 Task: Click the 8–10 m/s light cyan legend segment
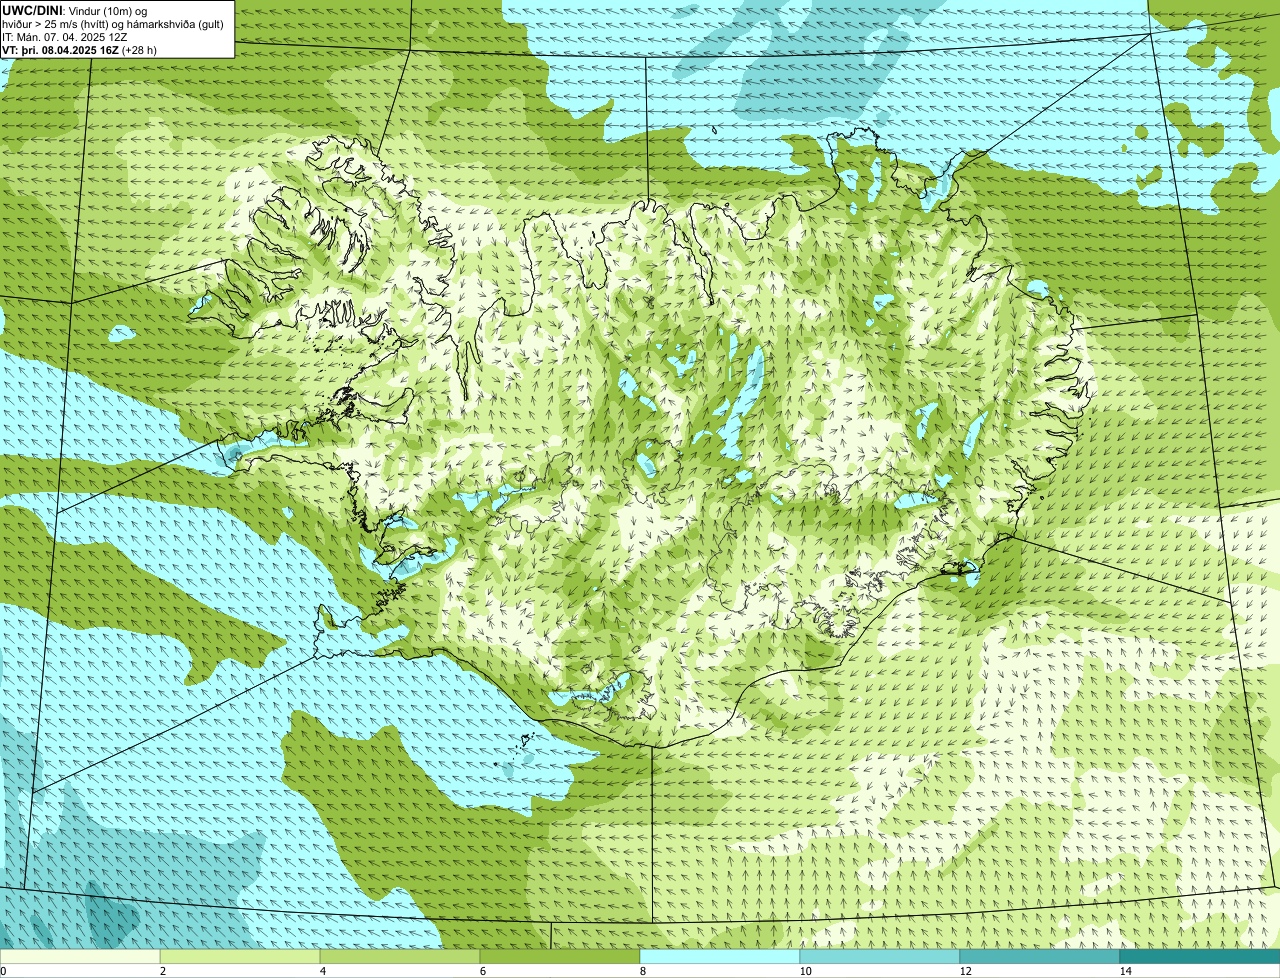pos(720,957)
